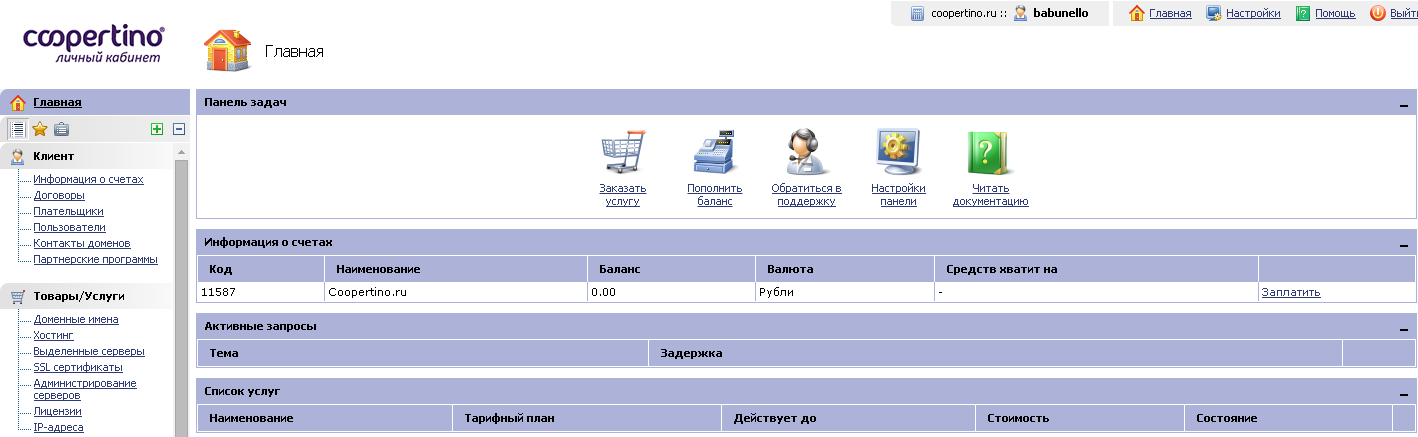Click the Настройки icon in top bar
Image resolution: width=1418 pixels, height=437 pixels.
pyautogui.click(x=1214, y=13)
